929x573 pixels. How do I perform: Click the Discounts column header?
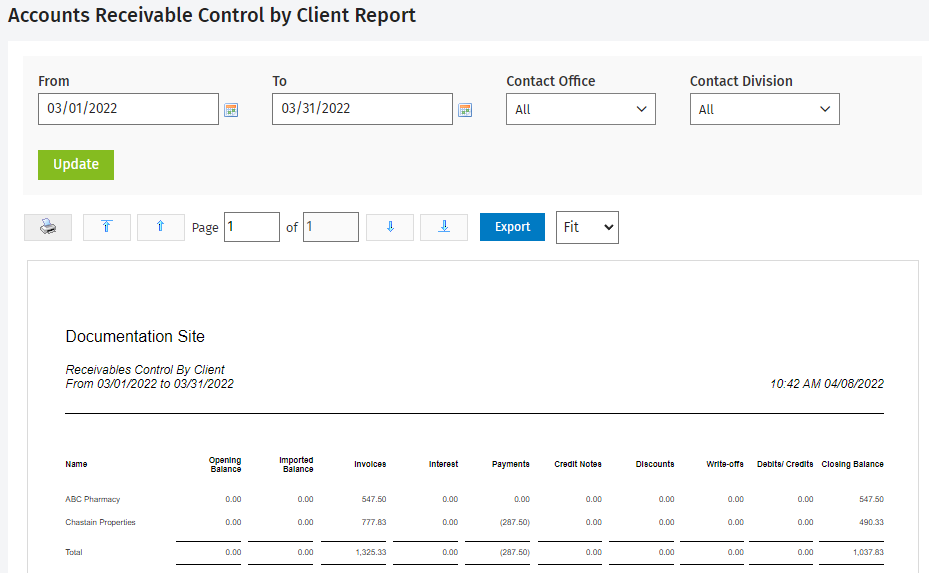pos(655,464)
